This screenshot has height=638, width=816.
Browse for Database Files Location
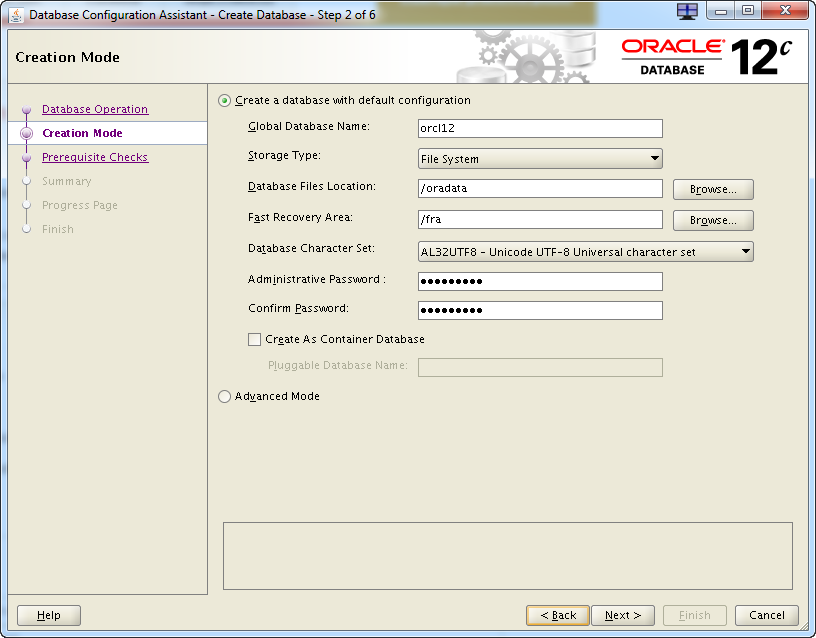click(713, 189)
